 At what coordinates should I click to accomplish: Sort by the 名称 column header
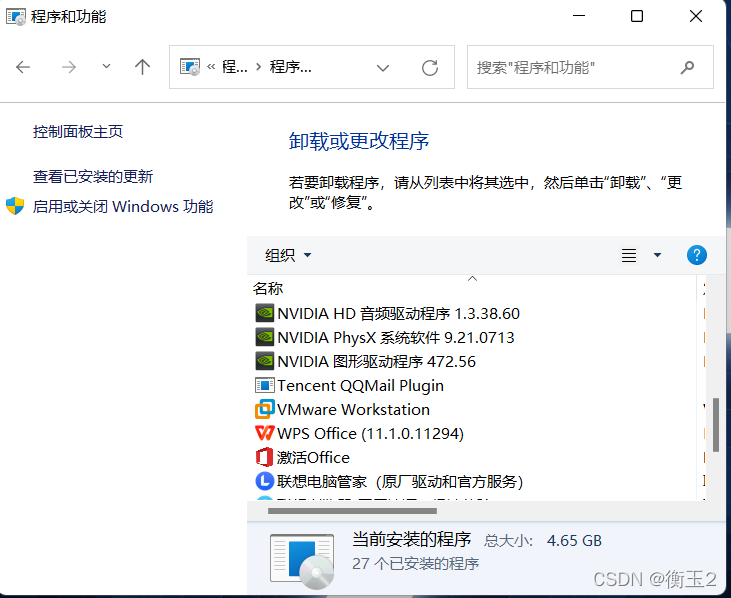pyautogui.click(x=268, y=289)
